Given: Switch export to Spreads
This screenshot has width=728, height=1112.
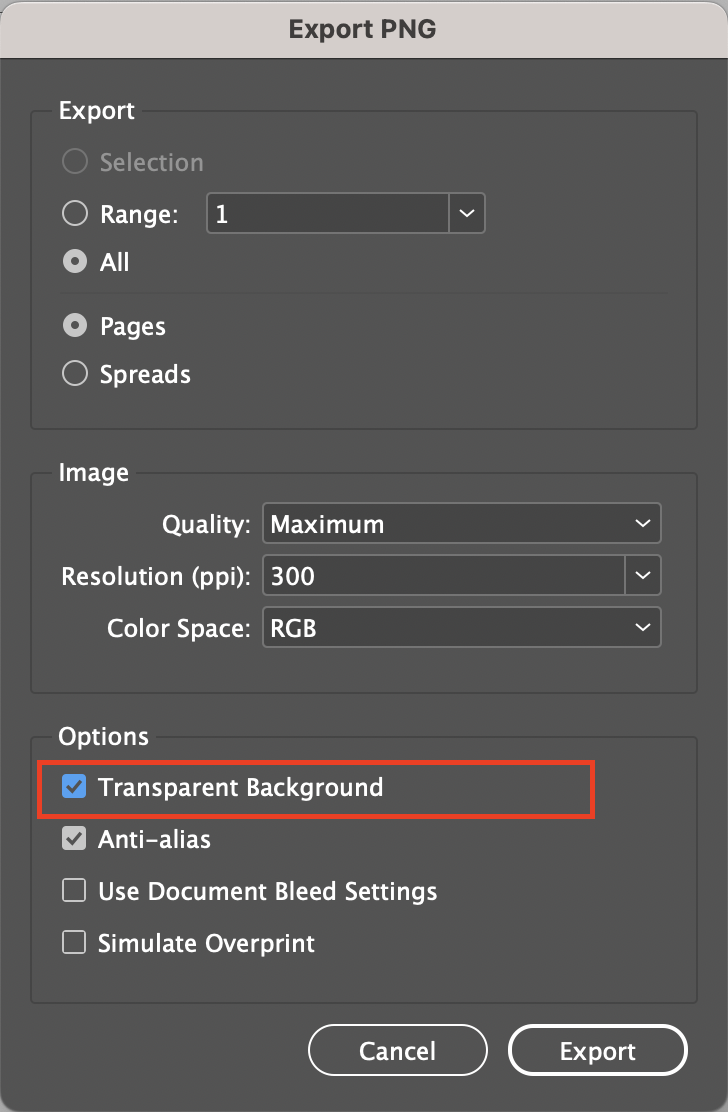Looking at the screenshot, I should pyautogui.click(x=74, y=373).
